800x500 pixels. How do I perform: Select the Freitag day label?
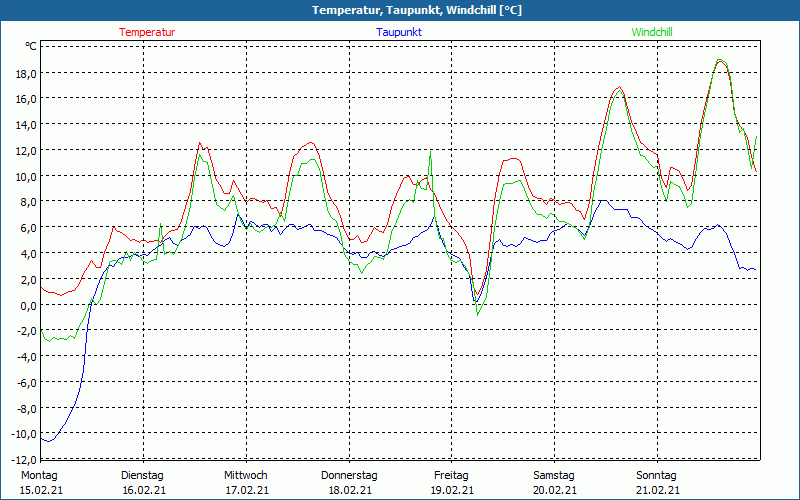(450, 475)
